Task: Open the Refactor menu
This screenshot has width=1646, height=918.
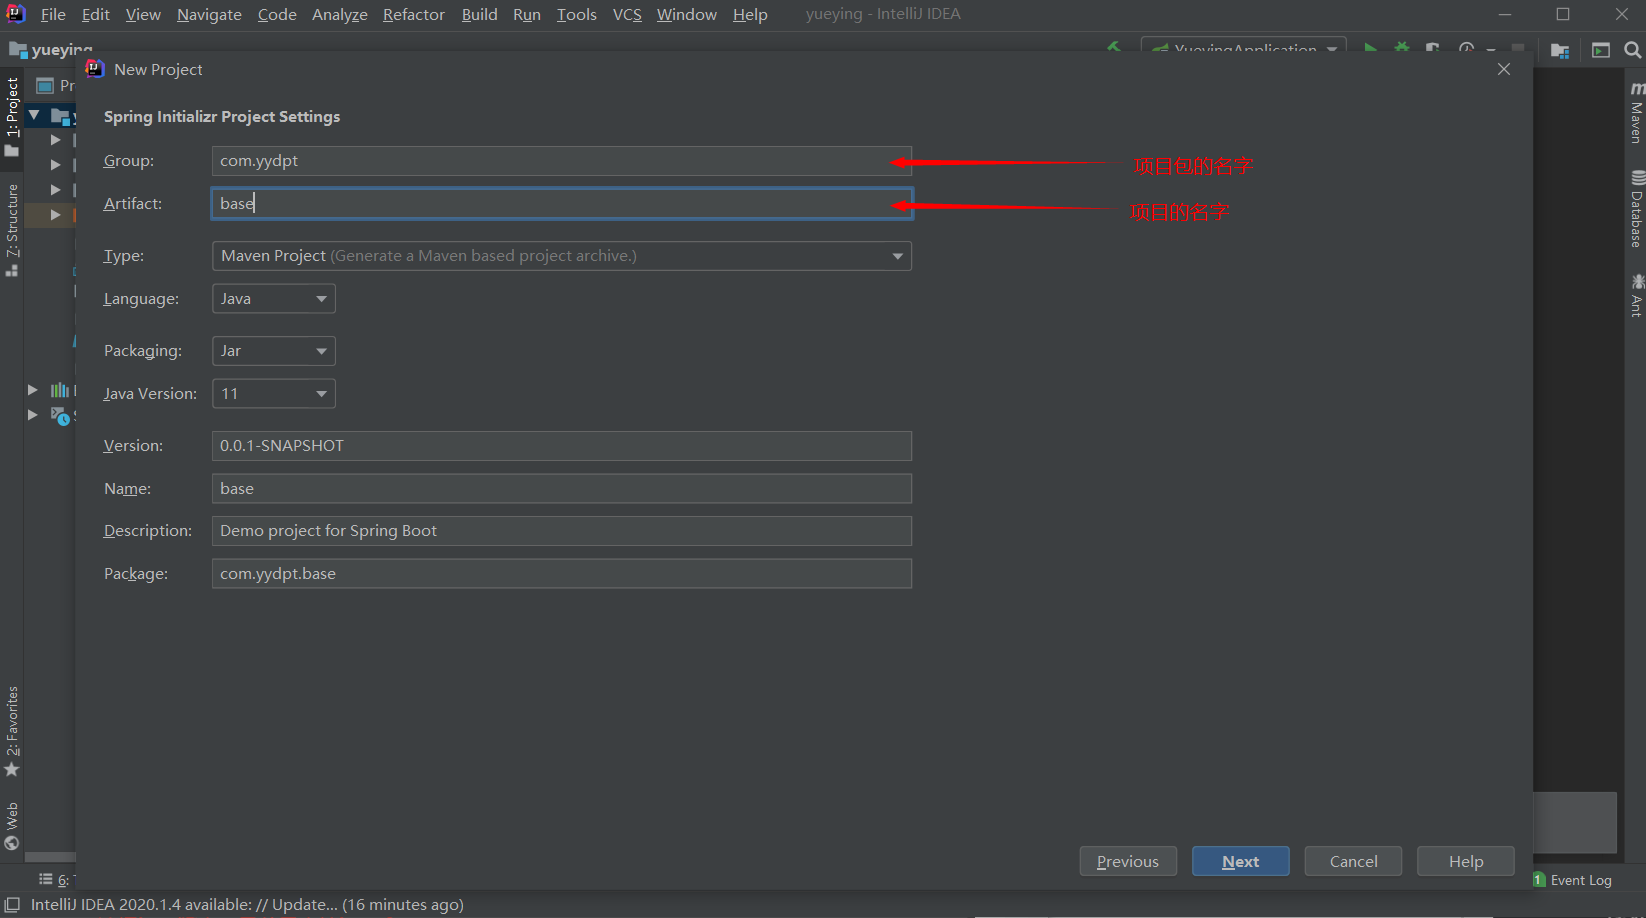Action: [414, 14]
